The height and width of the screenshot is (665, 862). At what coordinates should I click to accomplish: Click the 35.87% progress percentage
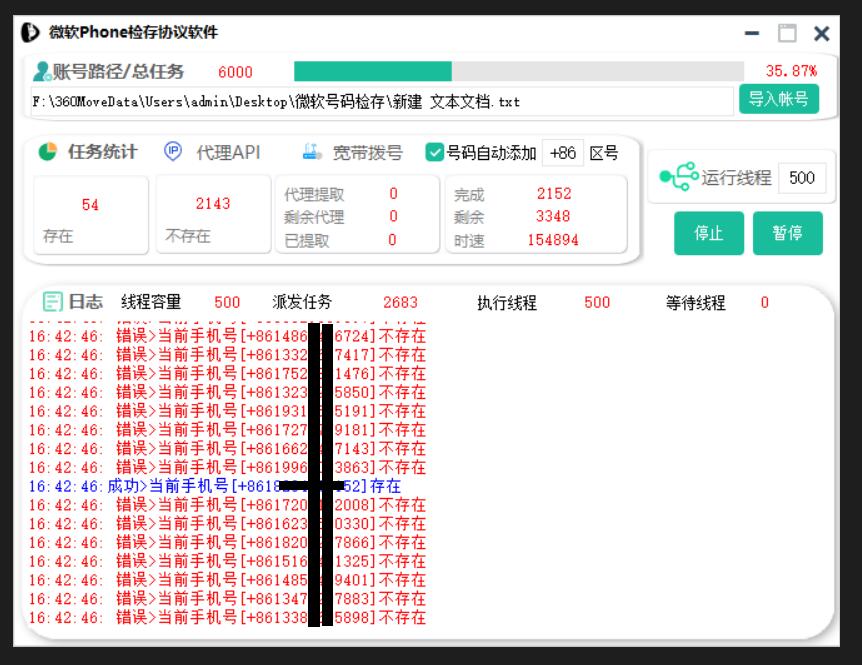pyautogui.click(x=791, y=71)
